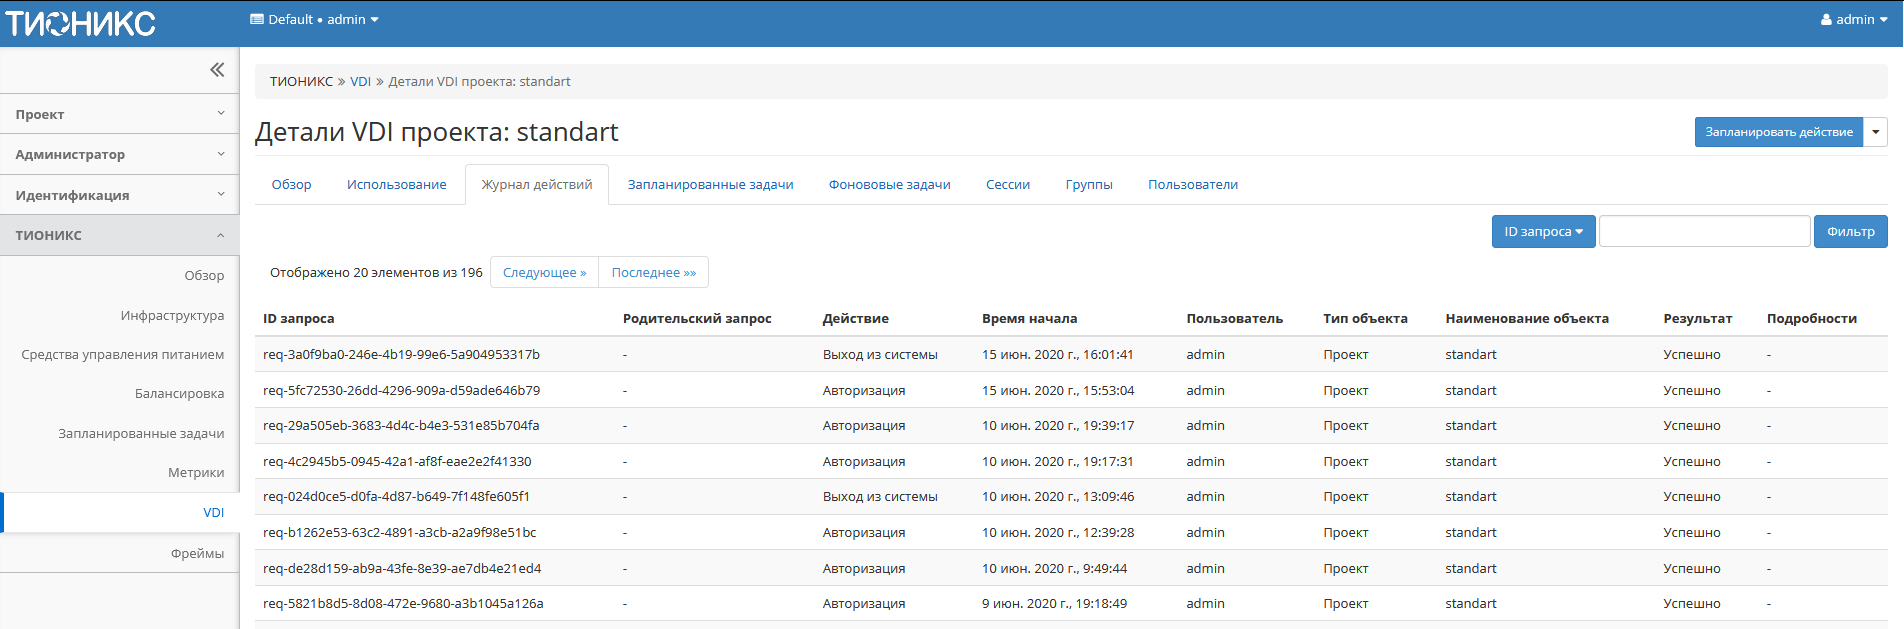Screen dimensions: 1904x629
Task: Click the ТИОНИКС logo
Action: pos(81,23)
